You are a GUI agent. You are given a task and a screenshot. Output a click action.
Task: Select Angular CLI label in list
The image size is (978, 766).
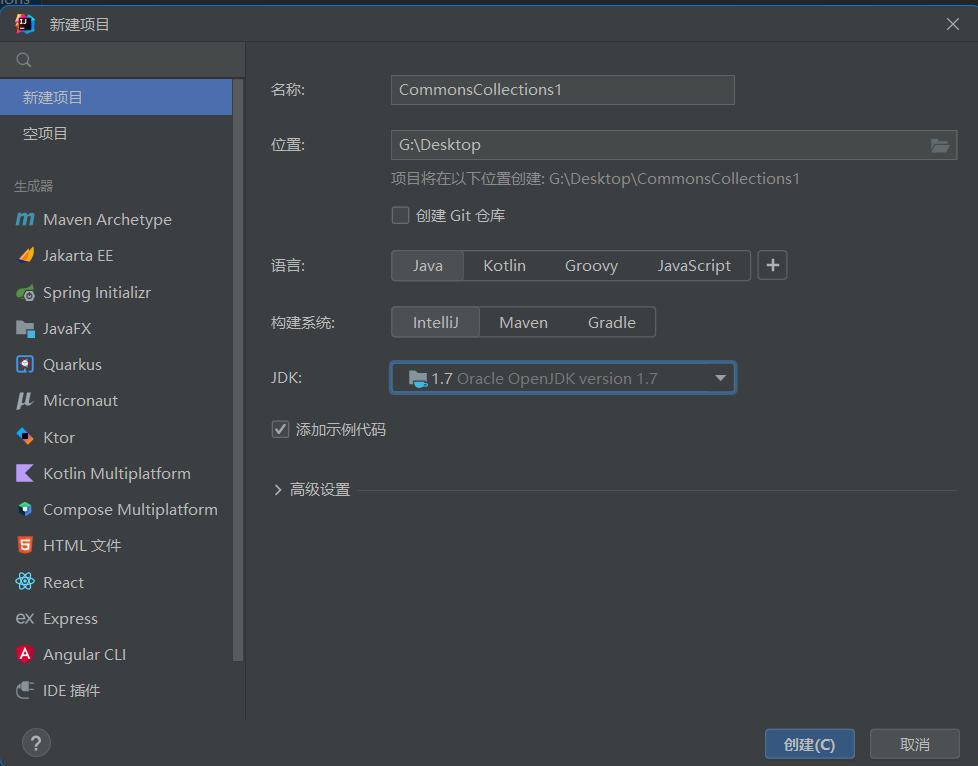pos(85,654)
